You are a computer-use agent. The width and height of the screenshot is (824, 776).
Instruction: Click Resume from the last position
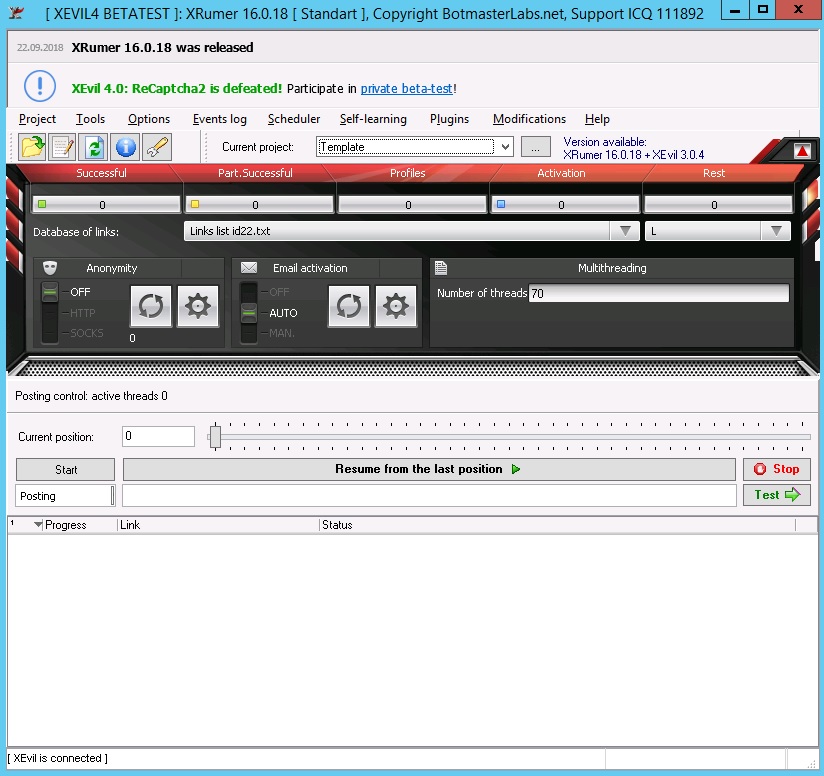click(429, 469)
